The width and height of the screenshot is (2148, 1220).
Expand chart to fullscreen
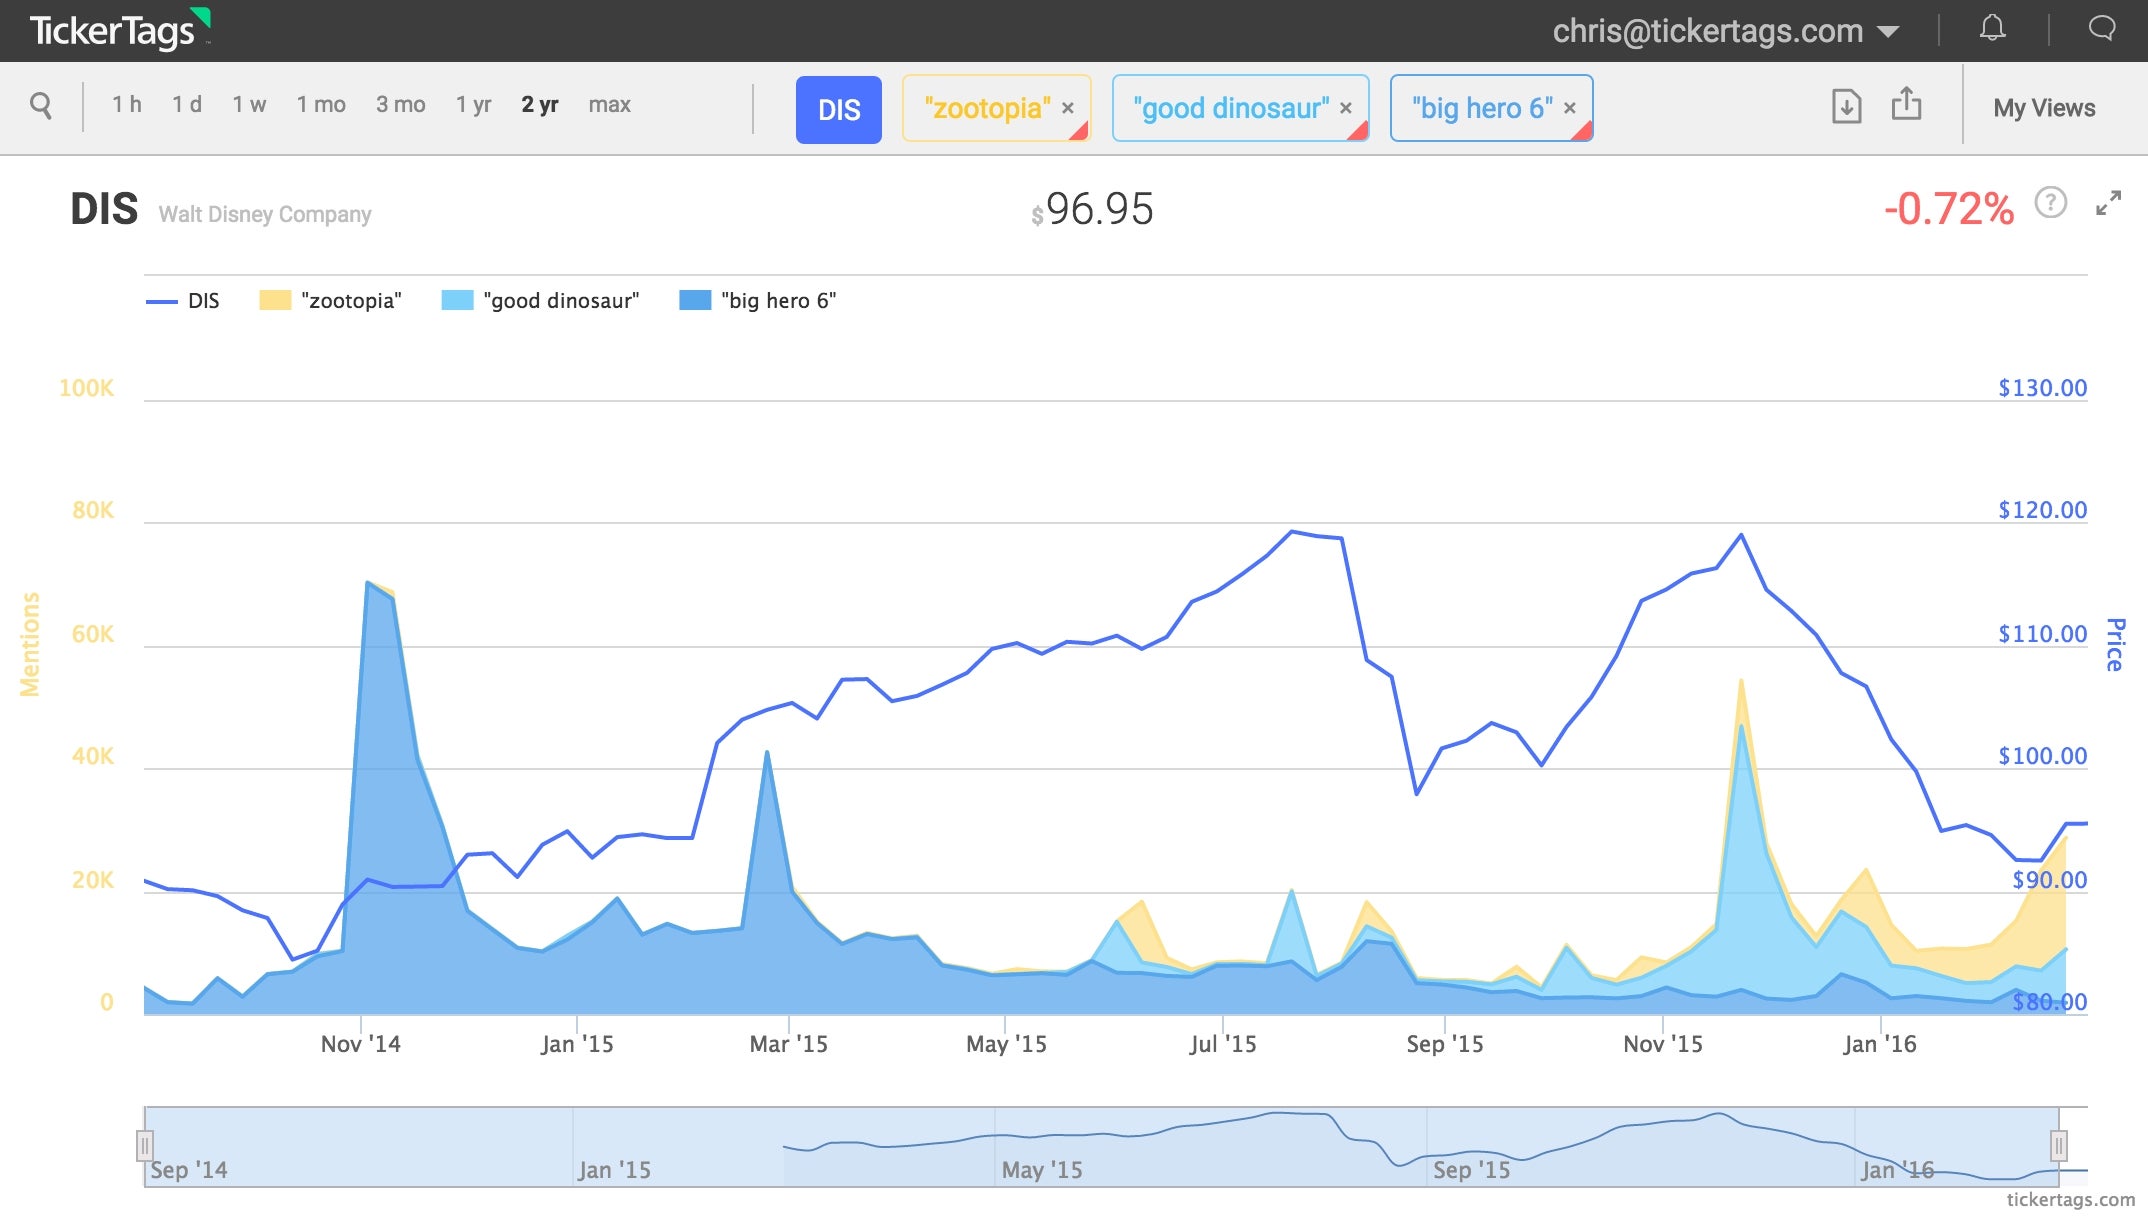pyautogui.click(x=2108, y=204)
